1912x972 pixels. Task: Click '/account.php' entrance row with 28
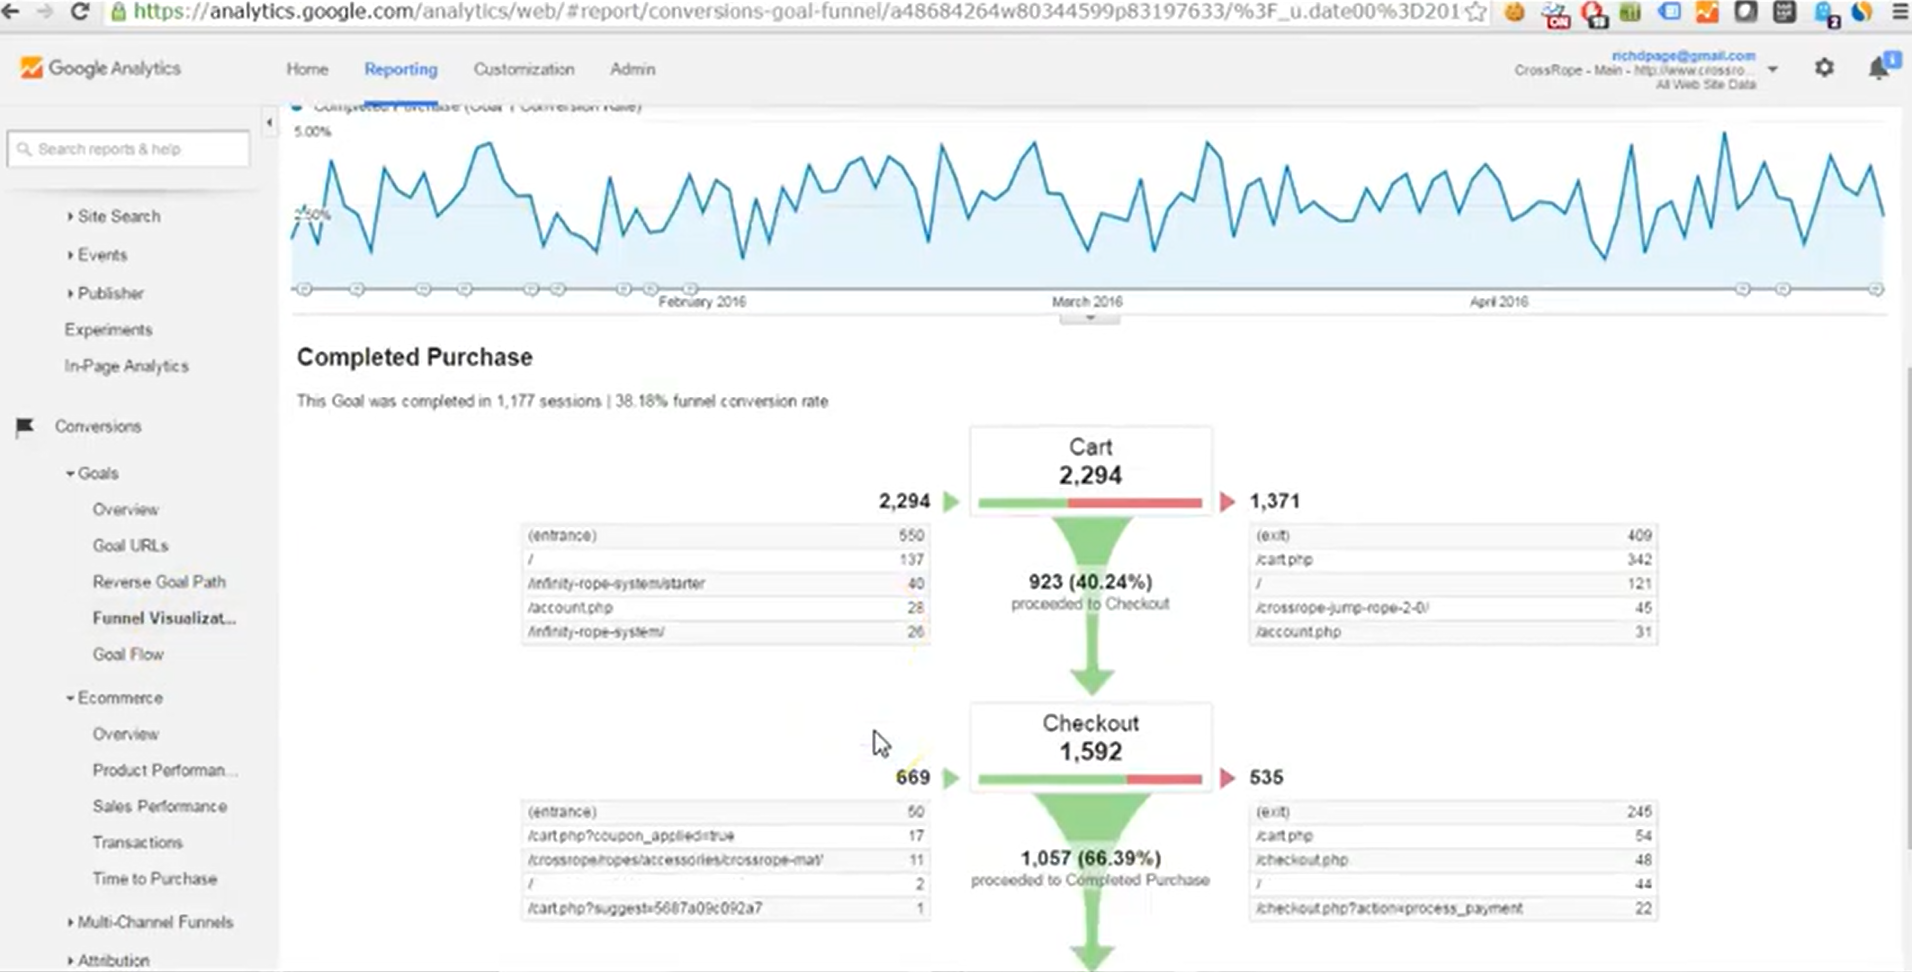click(x=725, y=607)
